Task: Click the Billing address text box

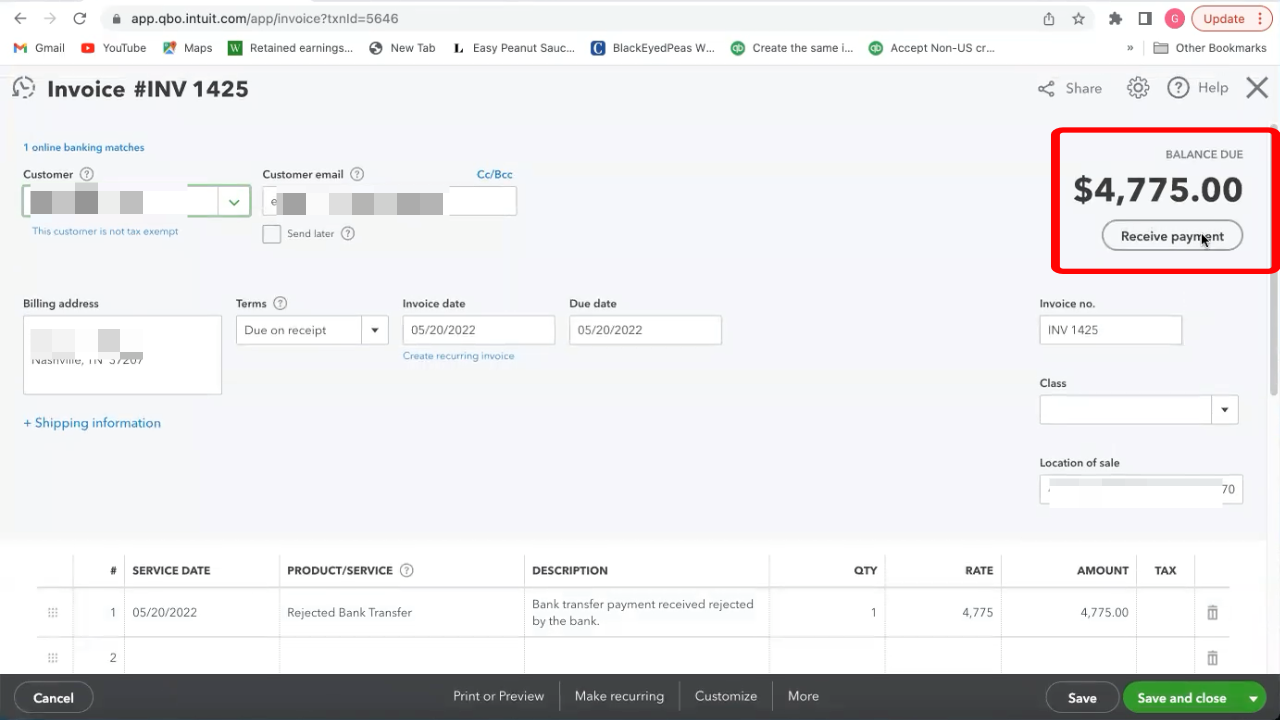Action: click(x=122, y=355)
